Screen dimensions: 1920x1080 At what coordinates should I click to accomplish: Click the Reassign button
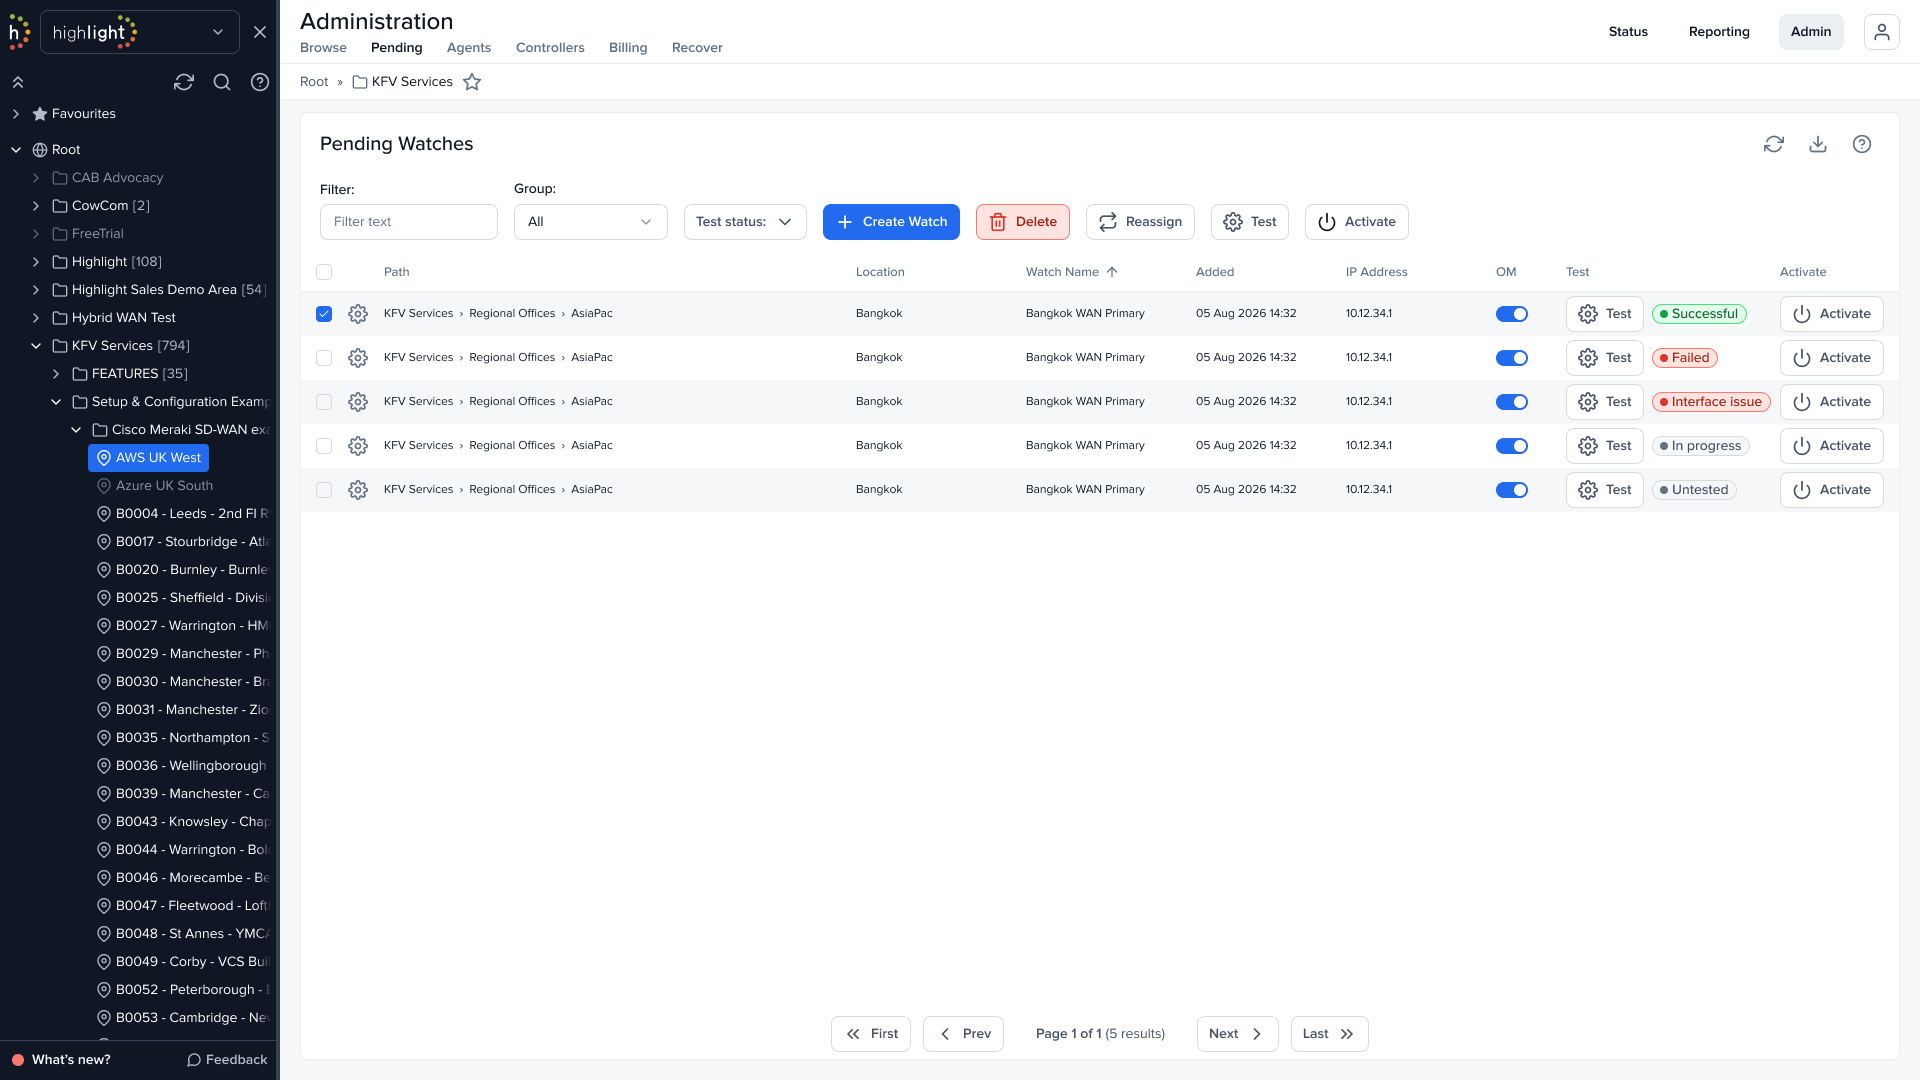point(1140,222)
